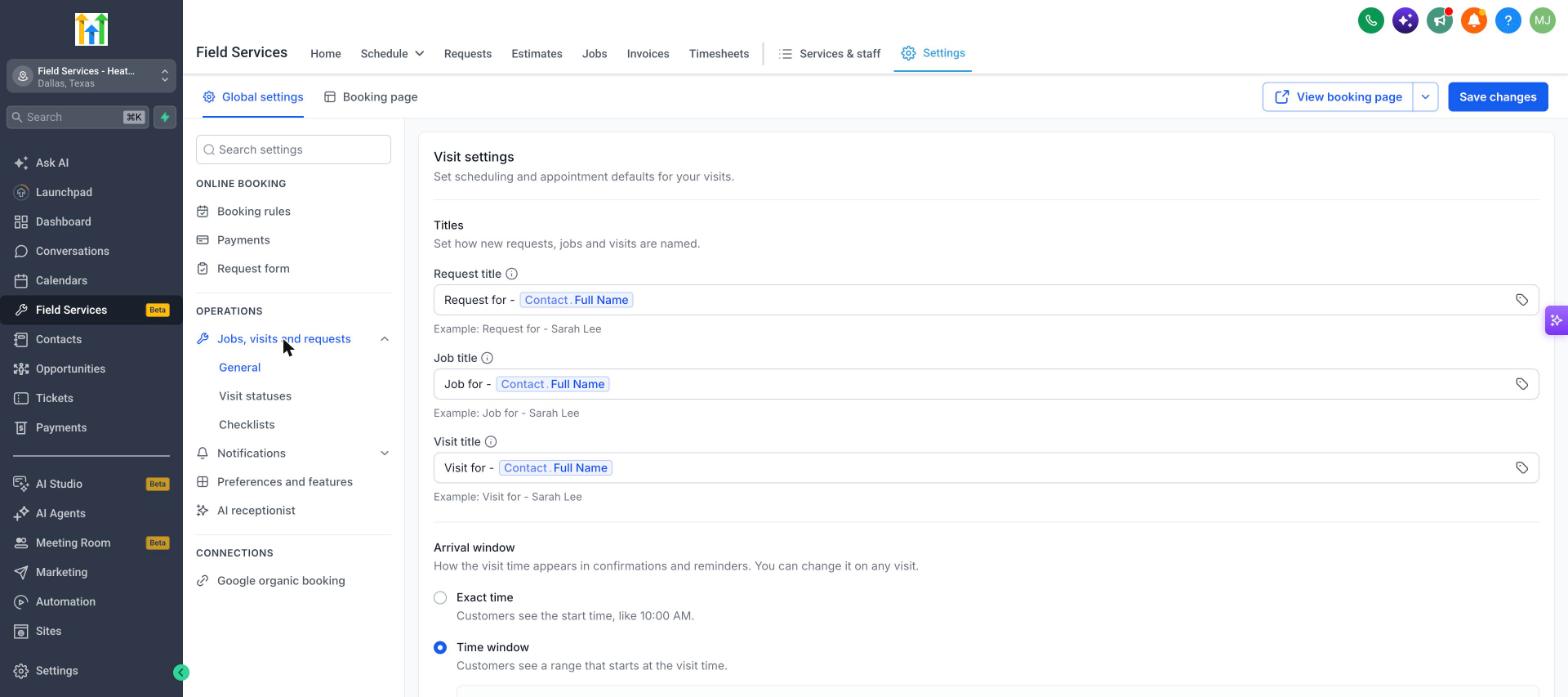1568x697 pixels.
Task: Open the MJ user avatar
Action: (x=1542, y=20)
